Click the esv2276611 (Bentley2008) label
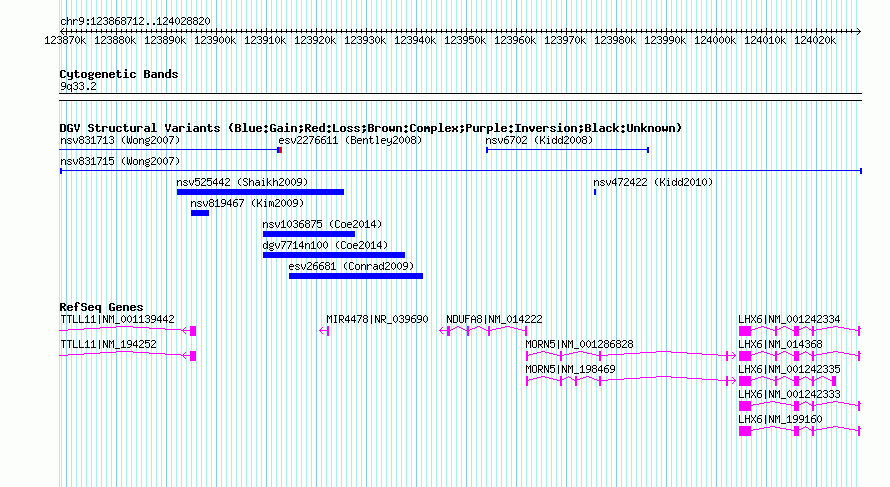This screenshot has width=890, height=487. (x=350, y=140)
